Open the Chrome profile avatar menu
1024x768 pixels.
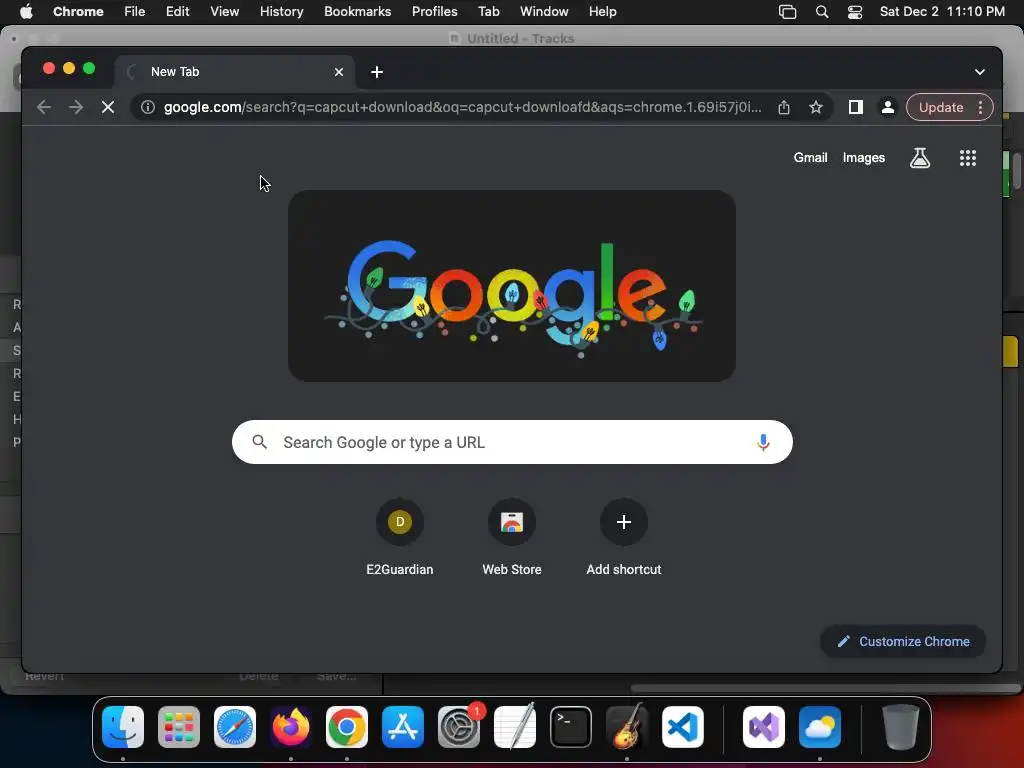point(888,107)
